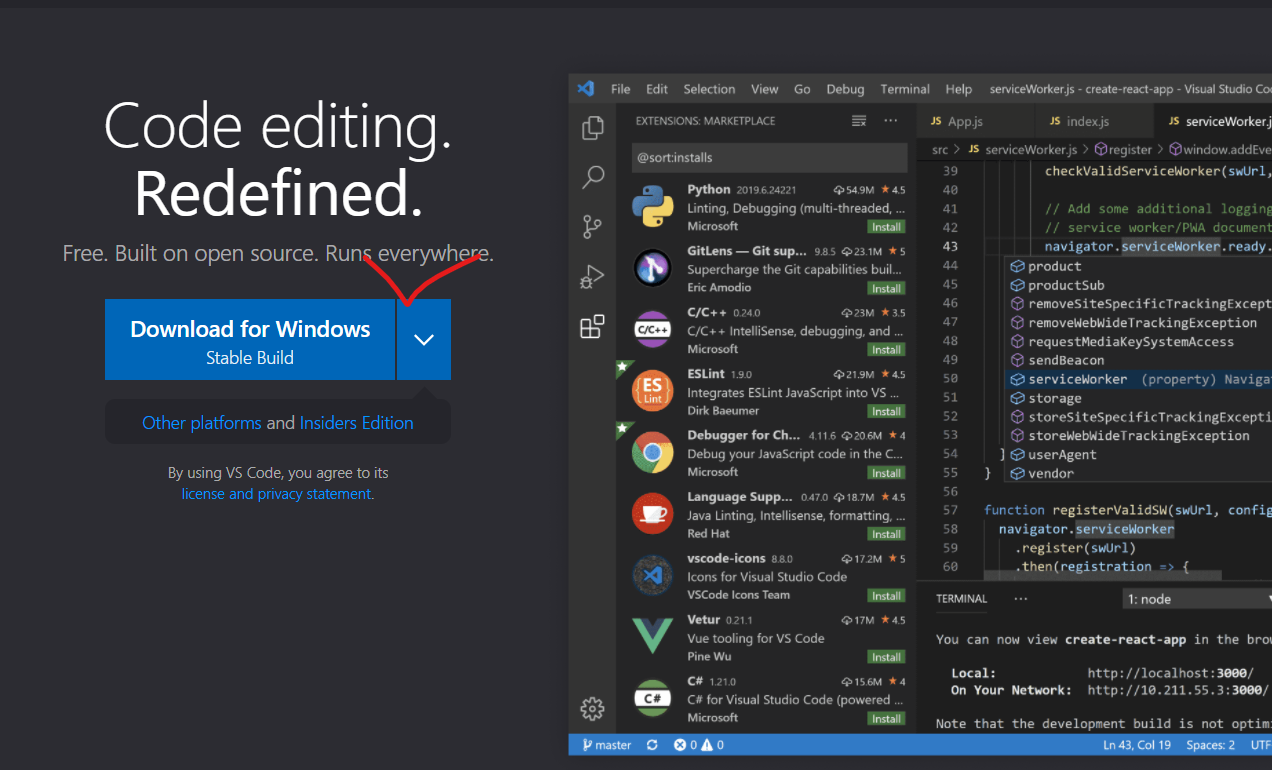
Task: Click the '@sort:installs' extensions search box
Action: tap(770, 157)
